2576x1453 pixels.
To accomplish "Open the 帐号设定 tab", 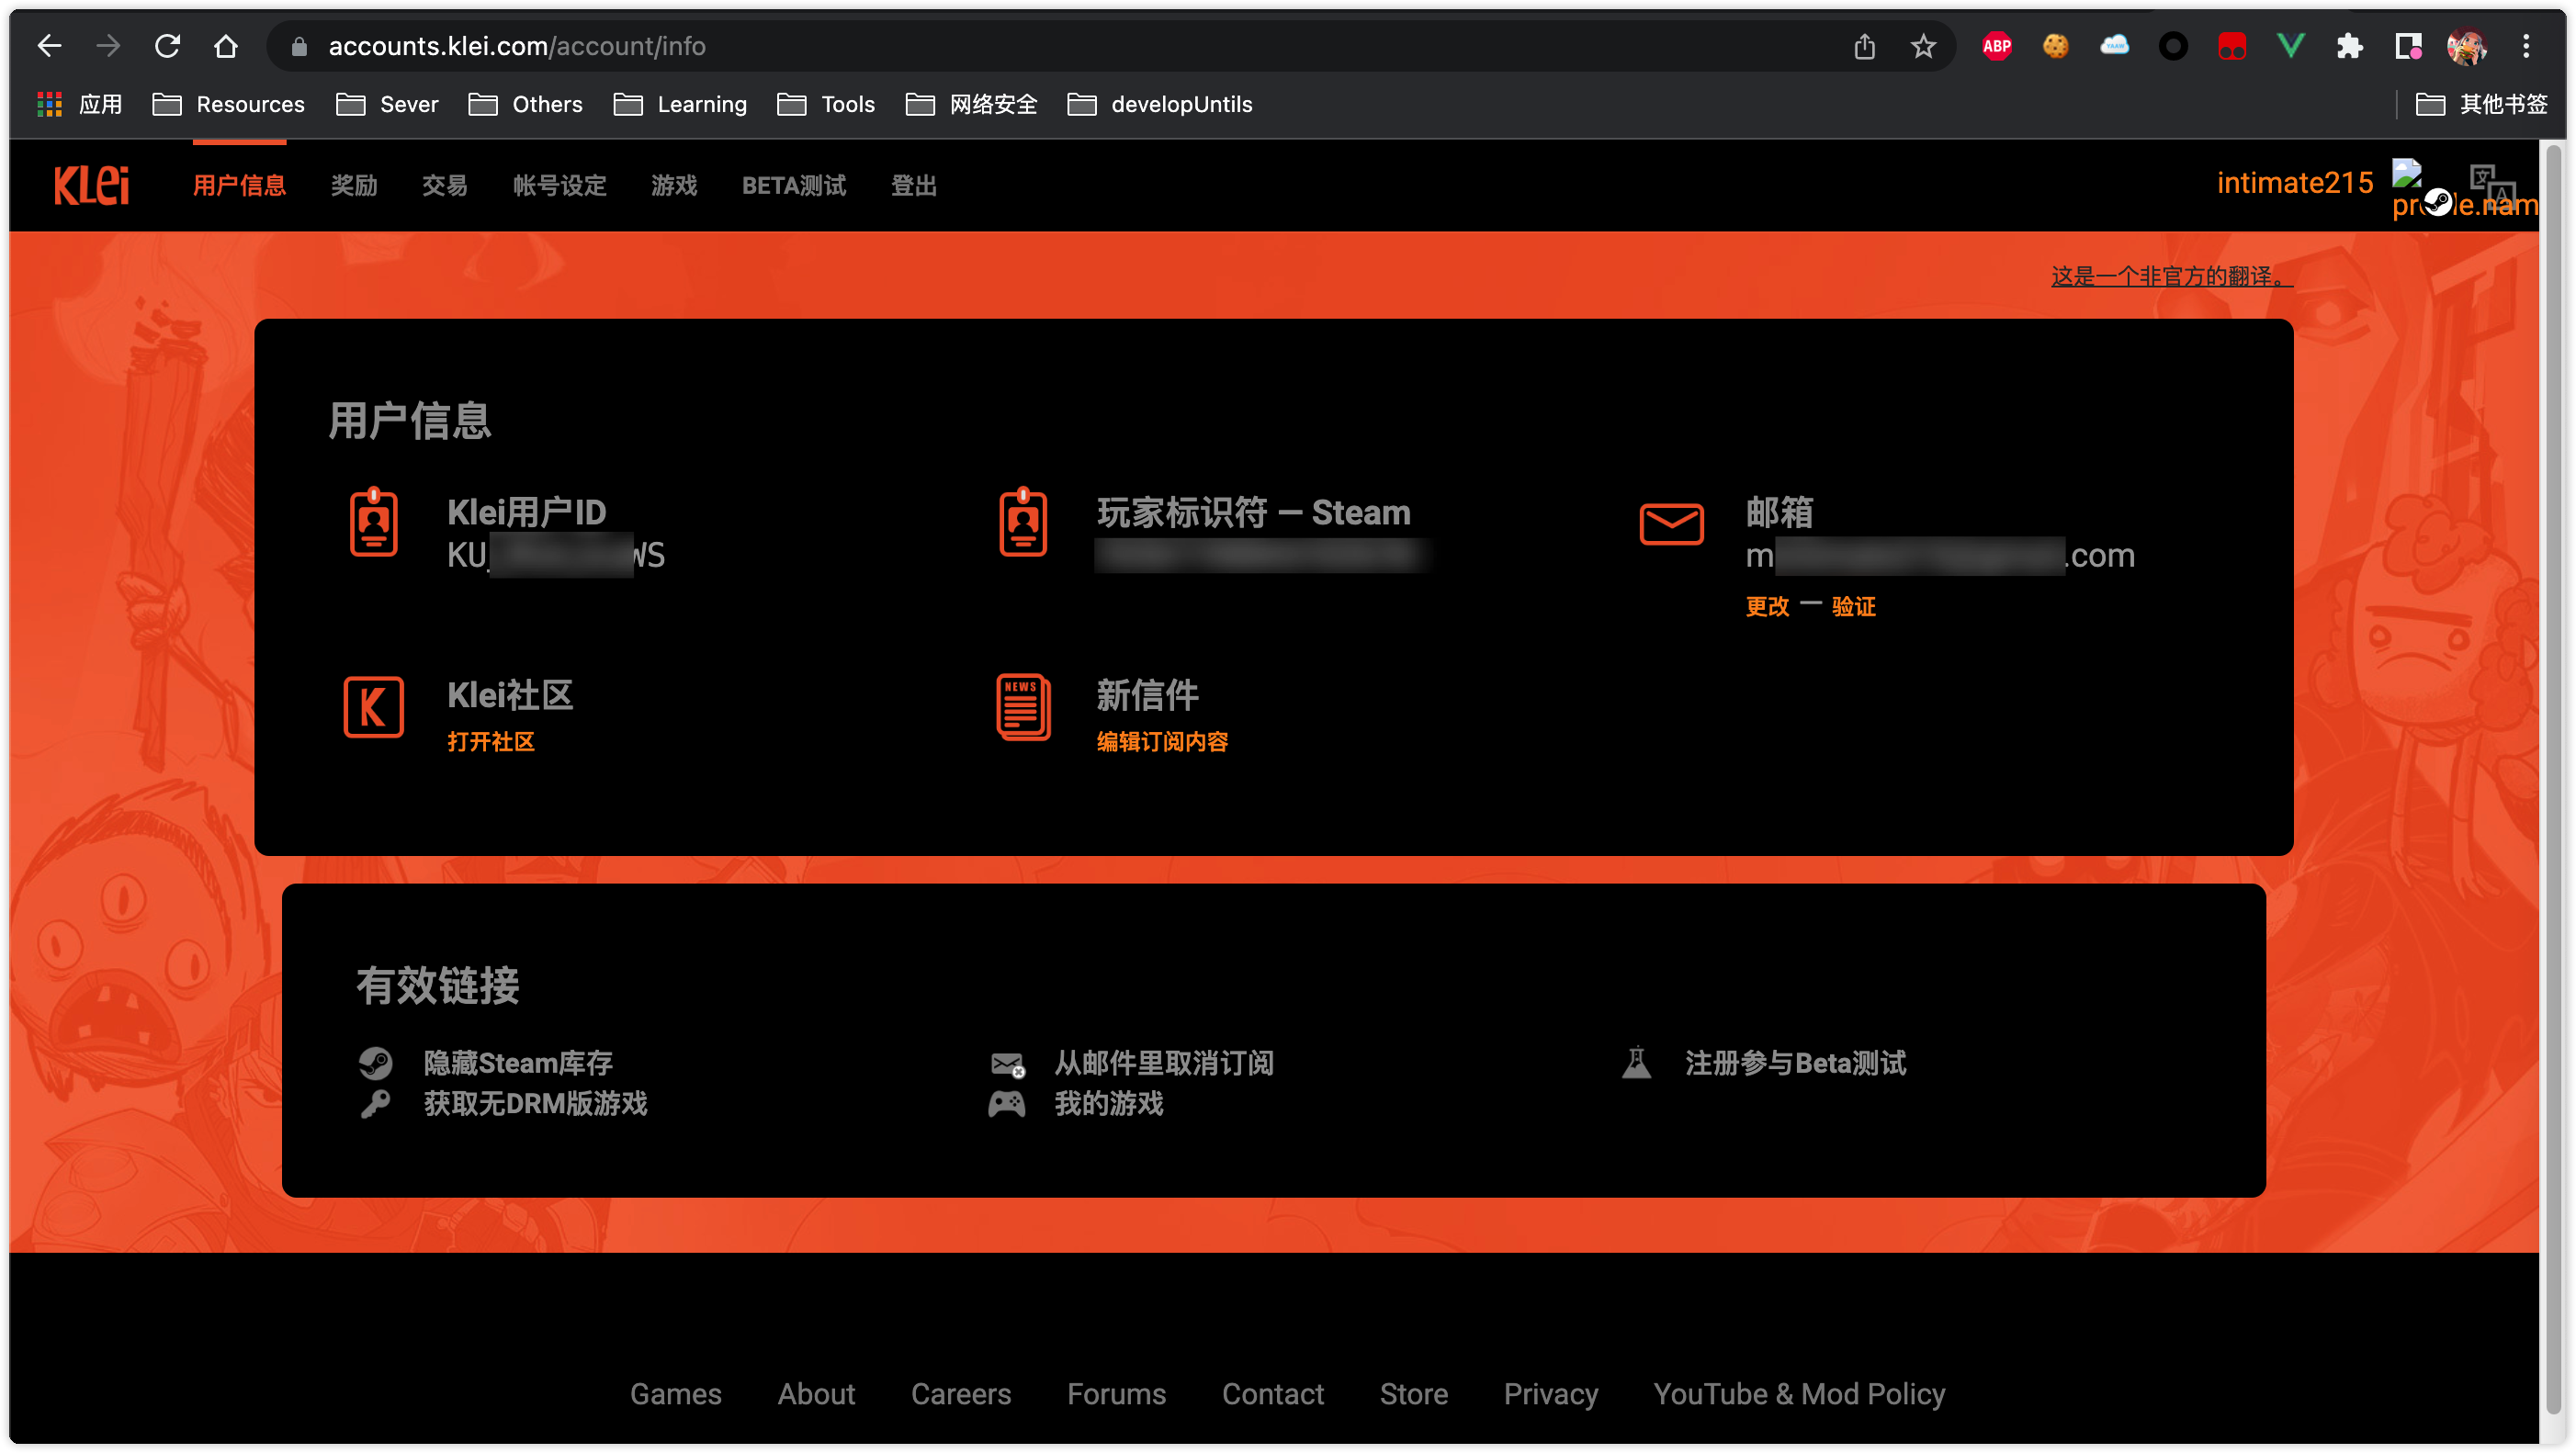I will pos(559,185).
